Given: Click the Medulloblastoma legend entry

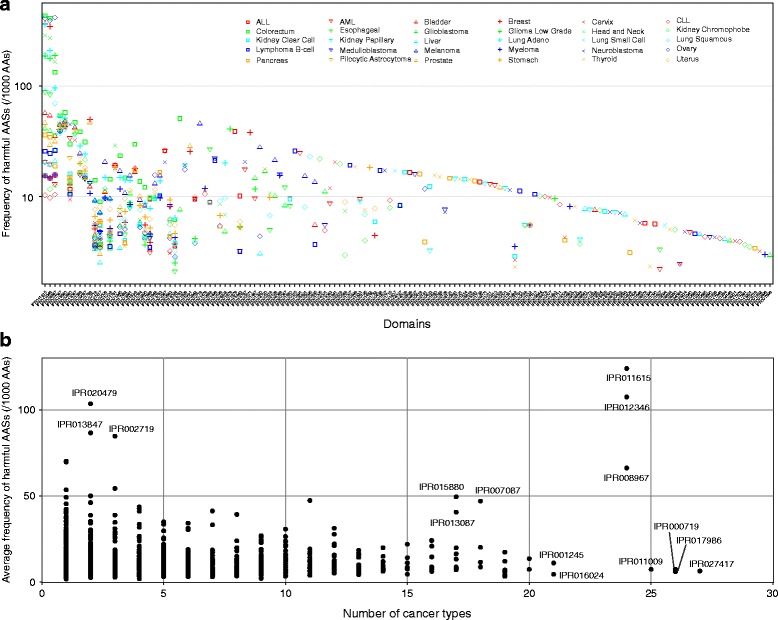Looking at the screenshot, I should click(362, 50).
